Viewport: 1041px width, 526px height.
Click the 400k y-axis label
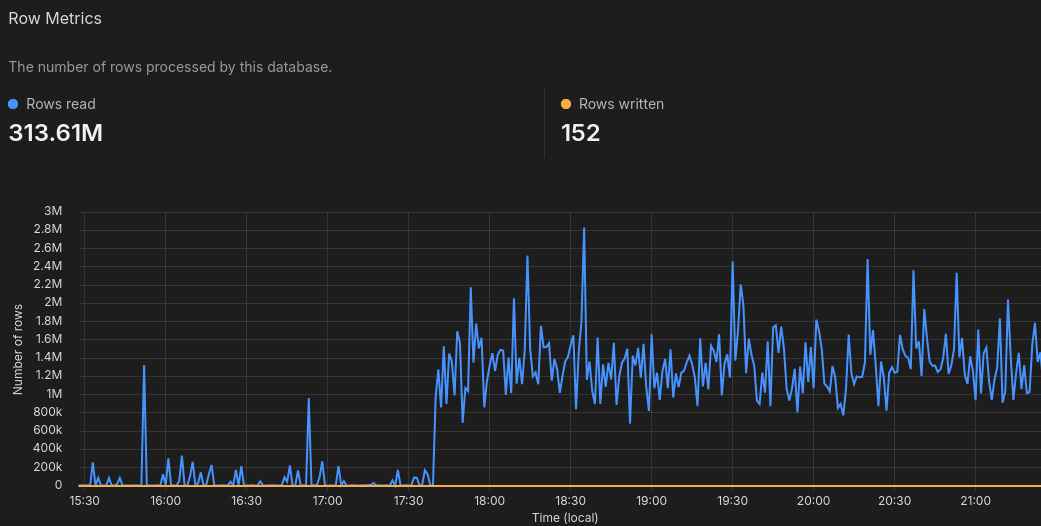coord(48,448)
